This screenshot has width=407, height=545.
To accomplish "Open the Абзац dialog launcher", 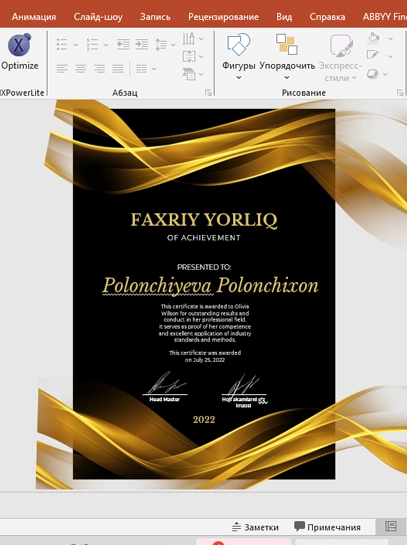I will (x=208, y=92).
